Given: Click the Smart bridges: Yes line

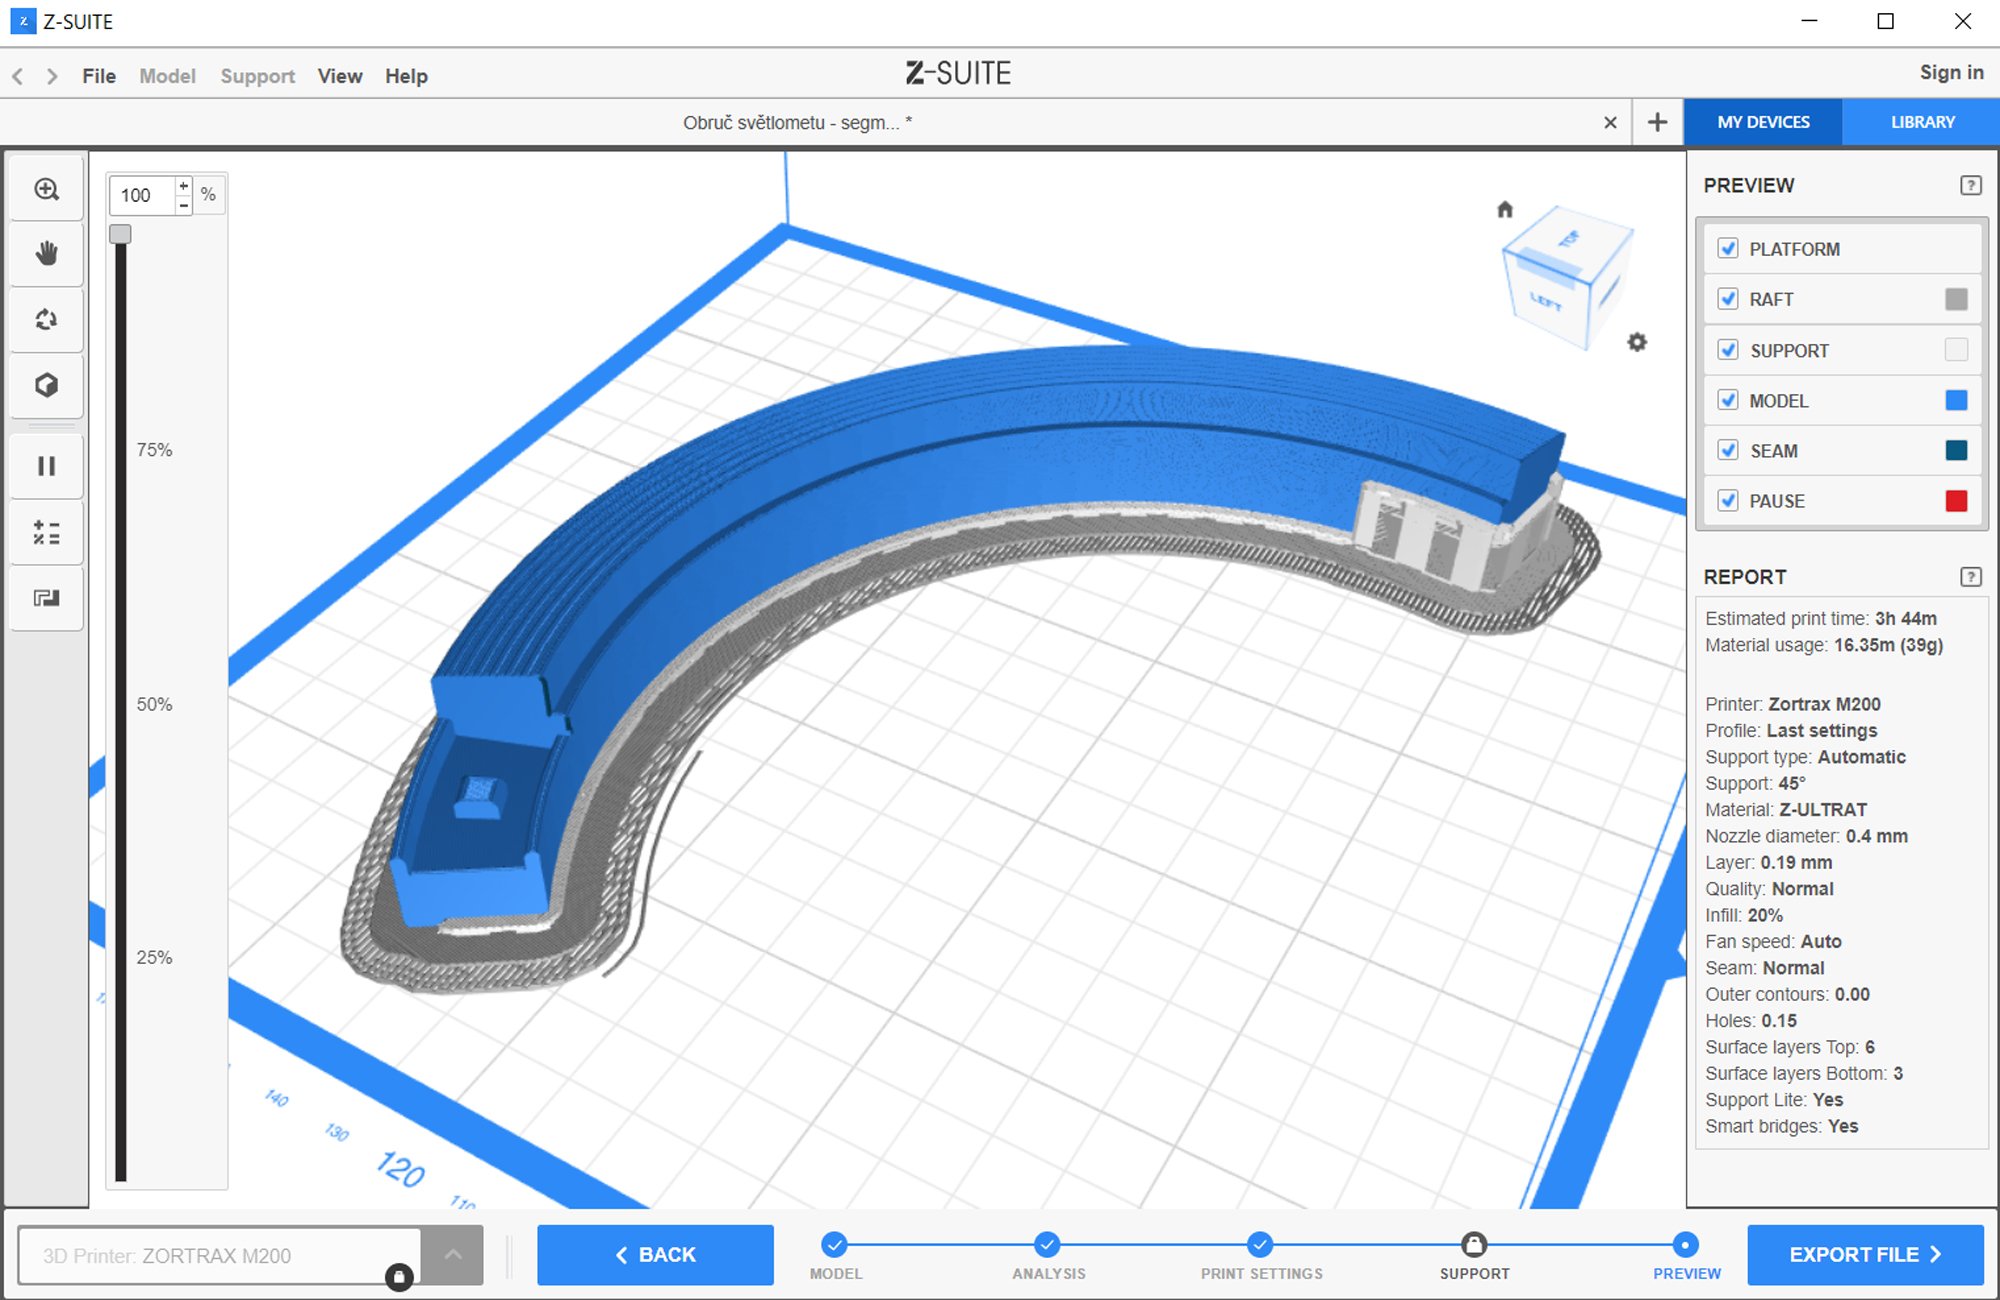Looking at the screenshot, I should 1782,1126.
